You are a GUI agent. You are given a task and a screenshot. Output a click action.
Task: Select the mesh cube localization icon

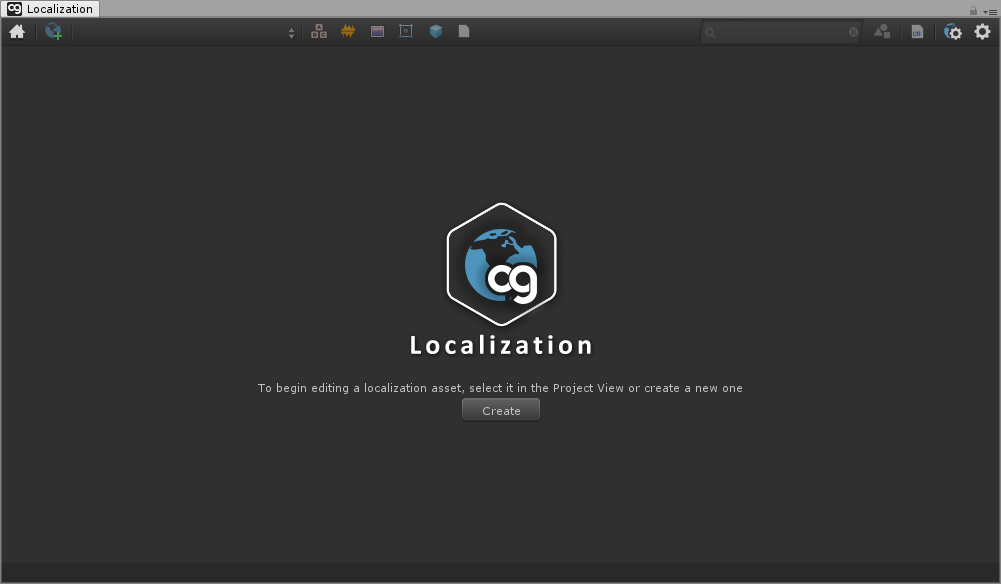(434, 31)
